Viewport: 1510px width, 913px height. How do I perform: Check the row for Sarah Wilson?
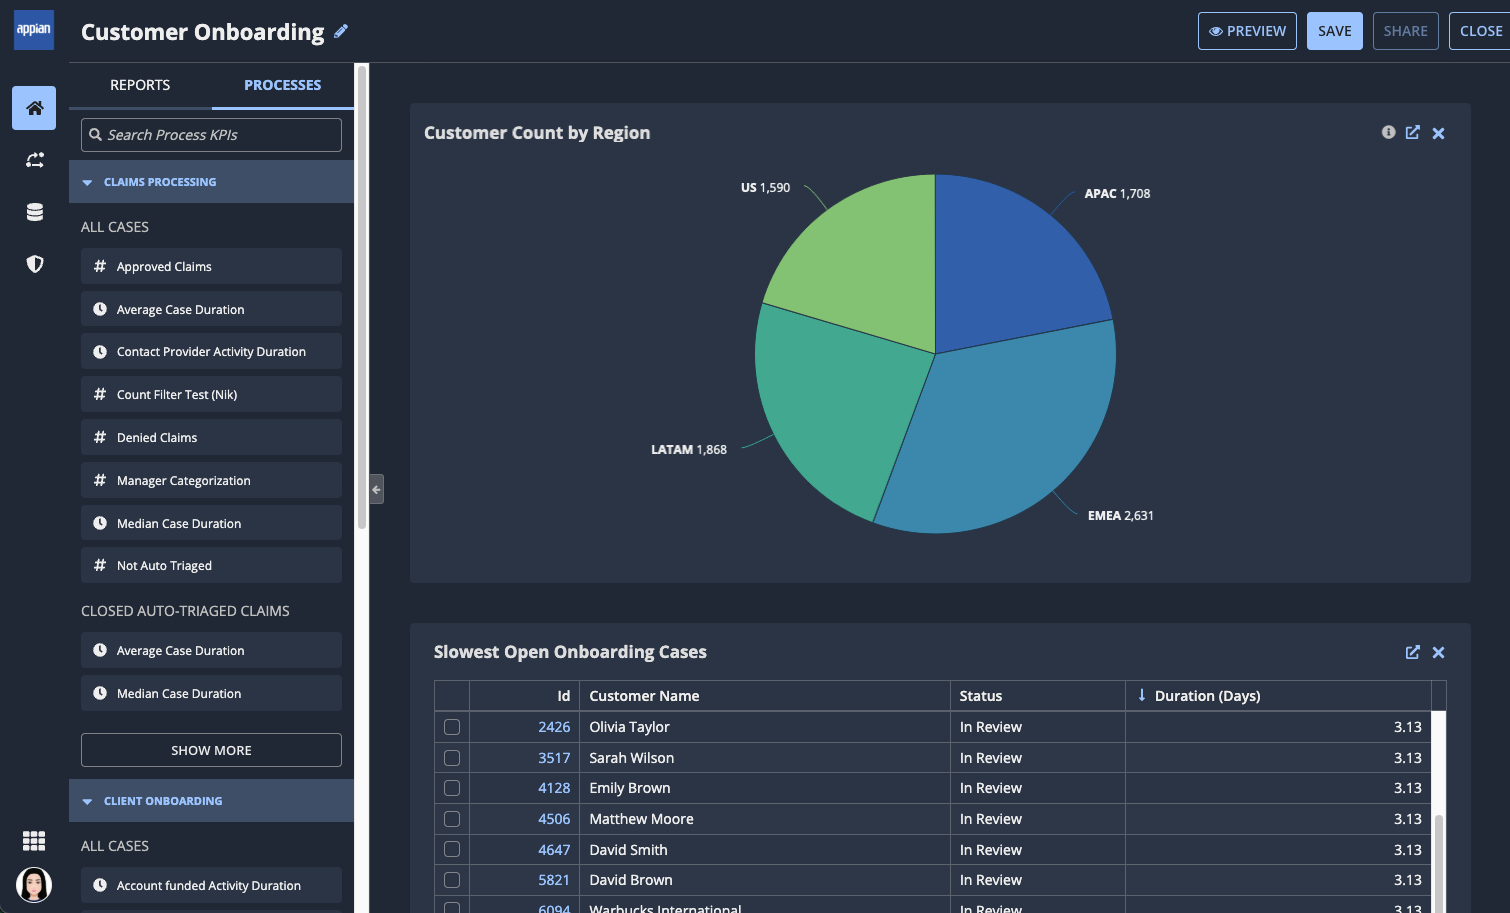pyautogui.click(x=452, y=758)
